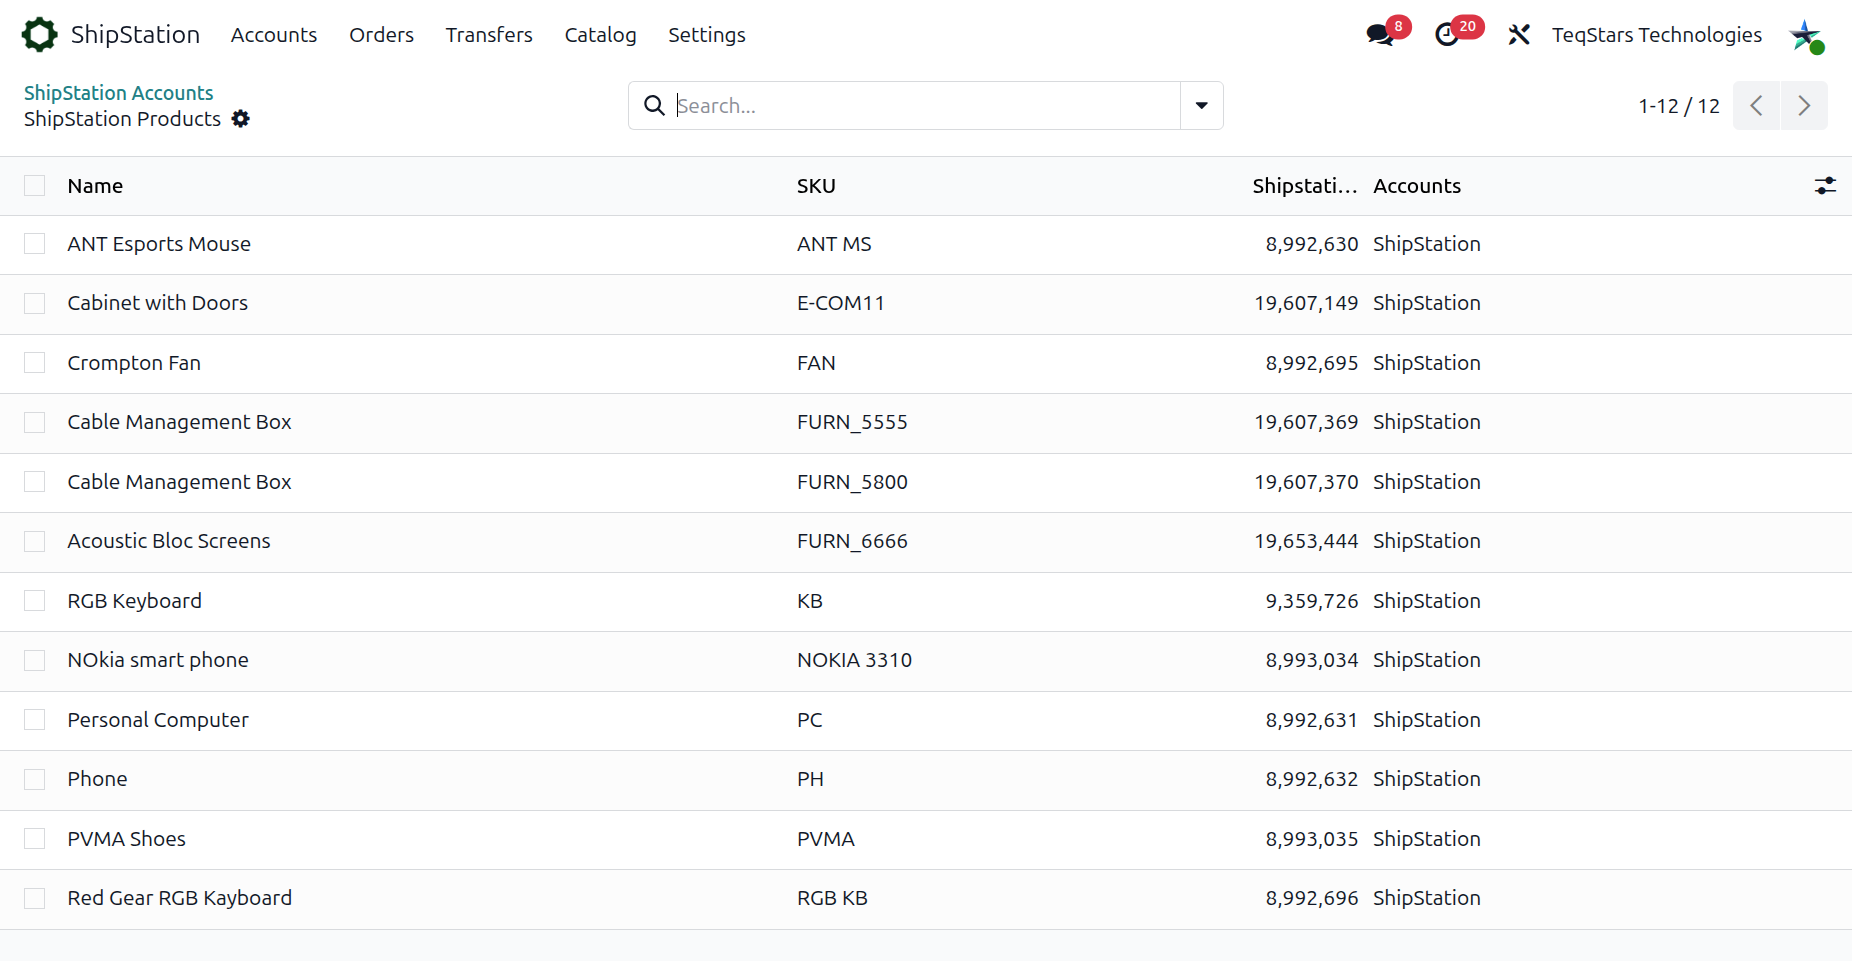Click Shipstation ID 9,359,726

coord(1312,601)
